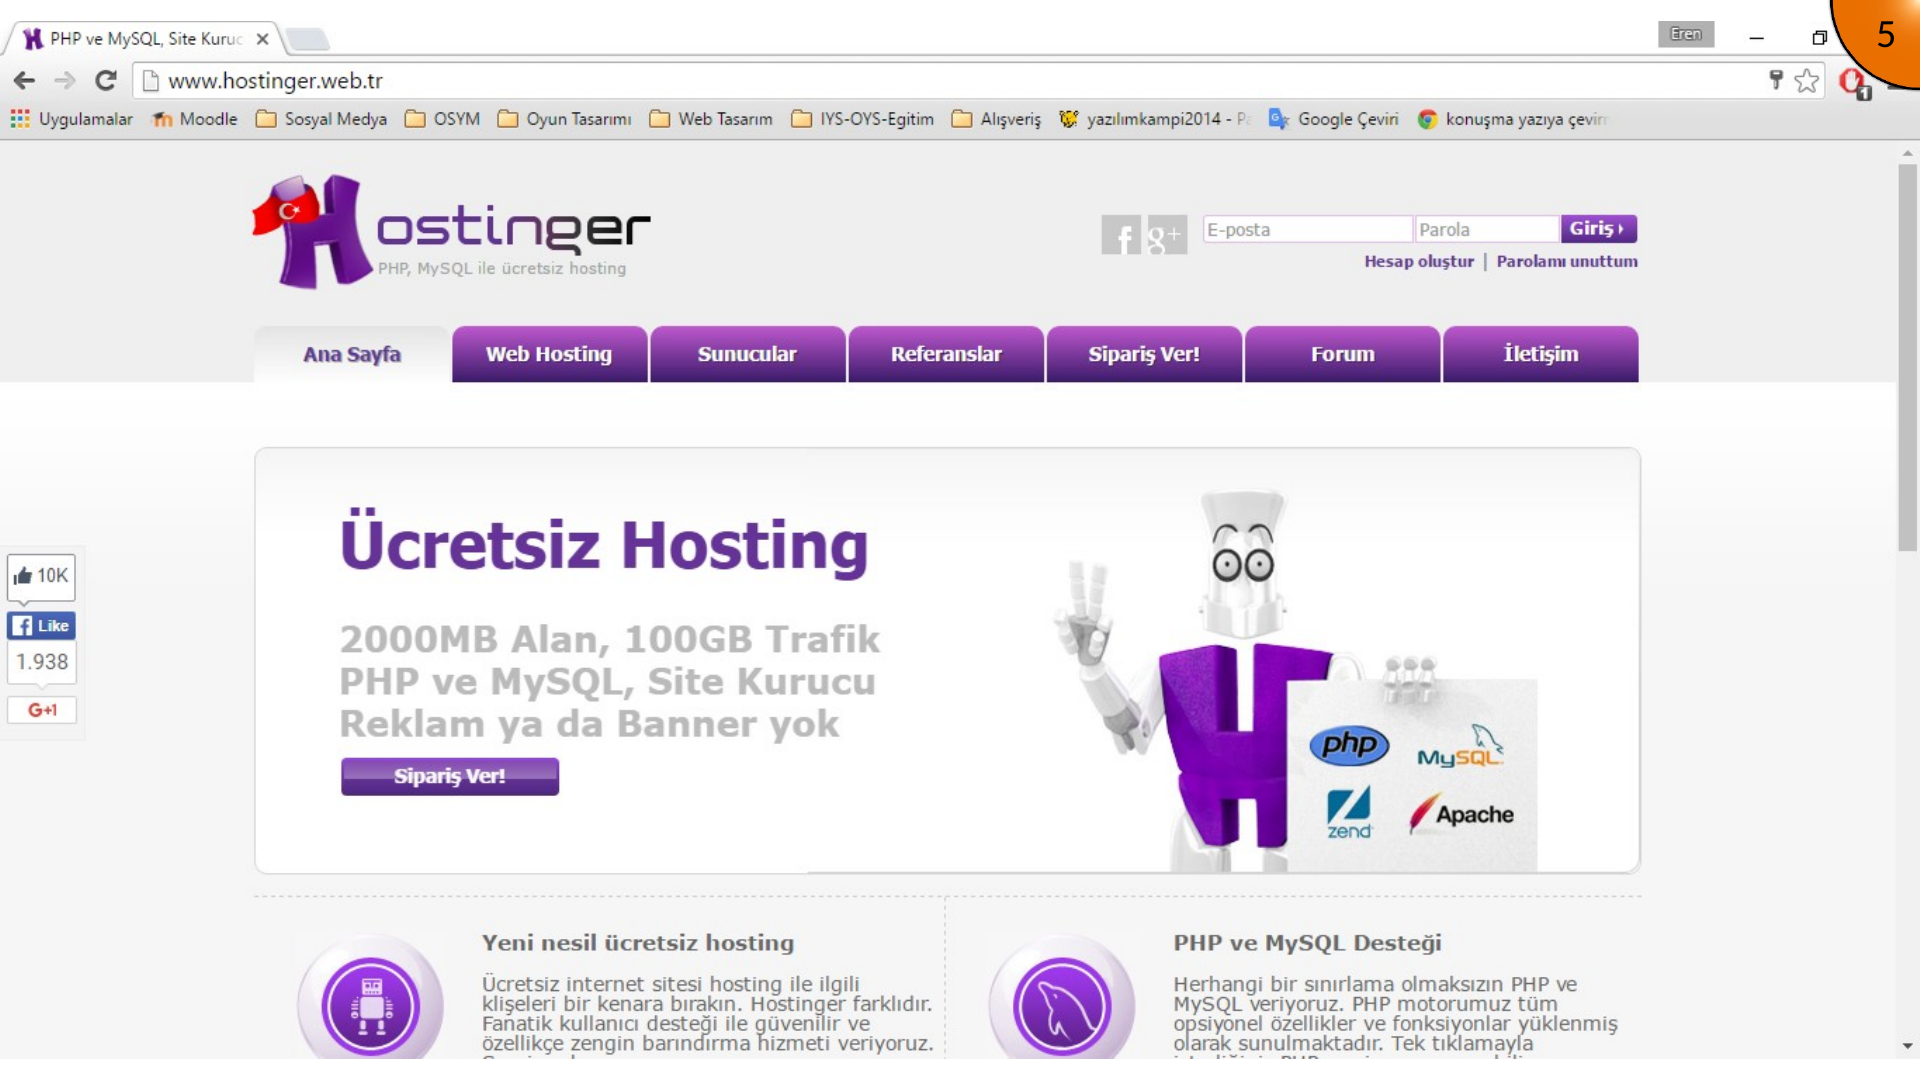Open the Hesap oluştur link
The width and height of the screenshot is (1921, 1080).
[x=1419, y=261]
